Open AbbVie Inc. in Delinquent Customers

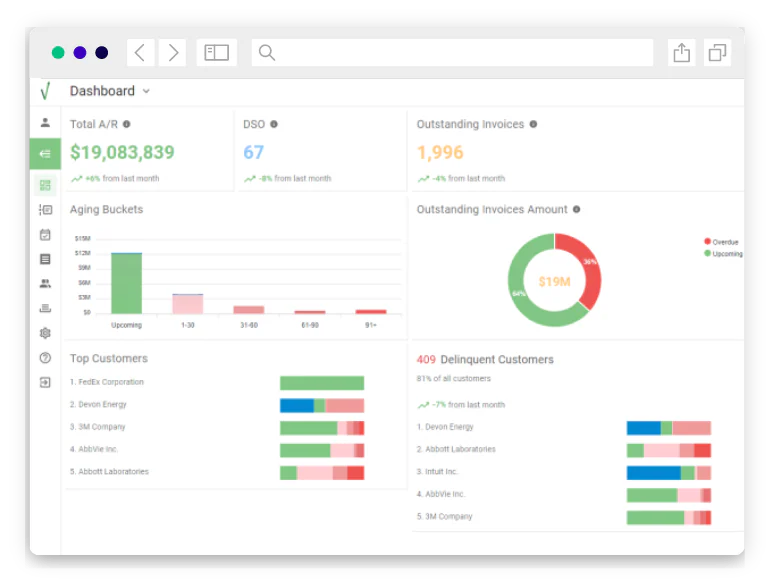pyautogui.click(x=441, y=494)
